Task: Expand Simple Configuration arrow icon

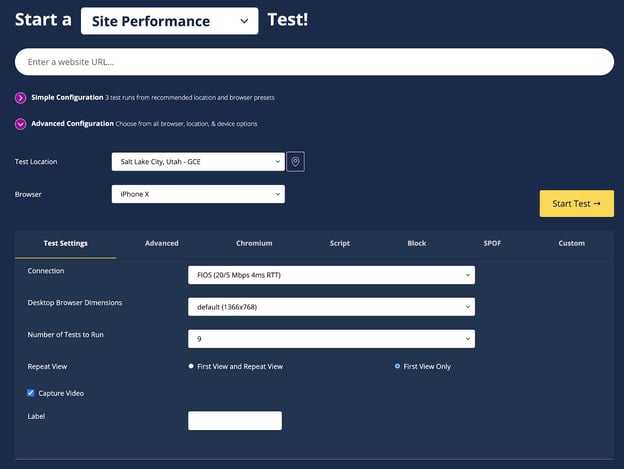Action: tap(21, 98)
